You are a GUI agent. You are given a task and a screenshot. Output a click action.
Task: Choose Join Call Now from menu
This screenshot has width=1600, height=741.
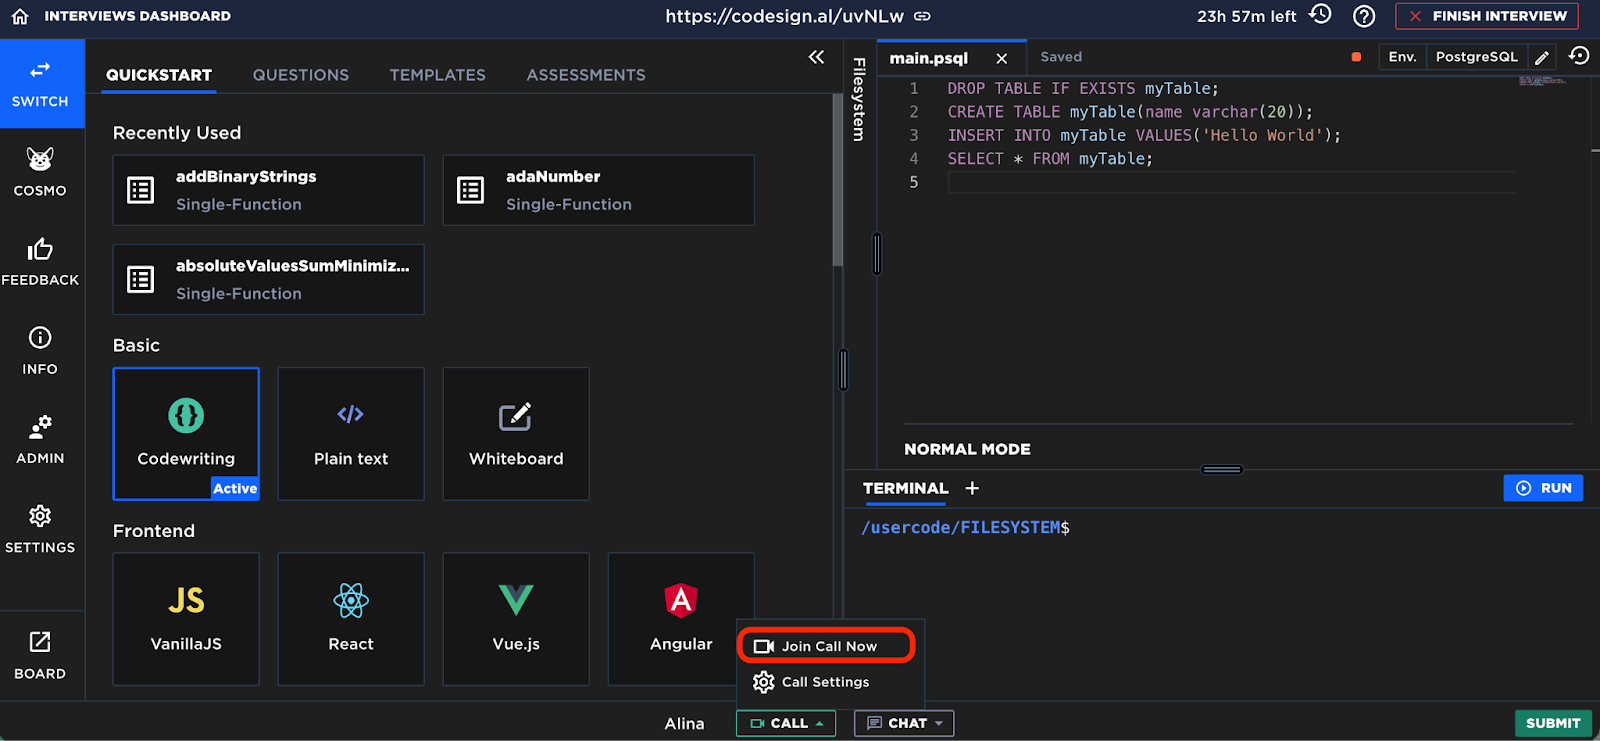(826, 646)
